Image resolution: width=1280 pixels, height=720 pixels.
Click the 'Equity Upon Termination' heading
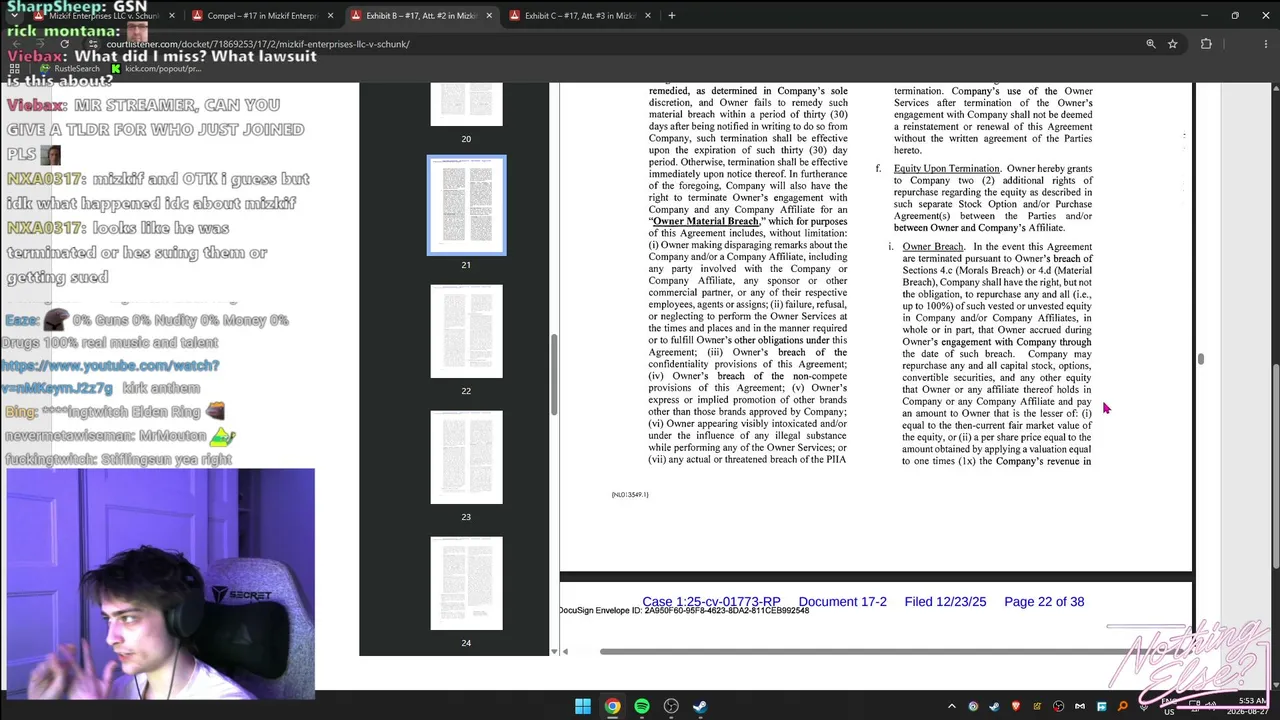(x=947, y=168)
